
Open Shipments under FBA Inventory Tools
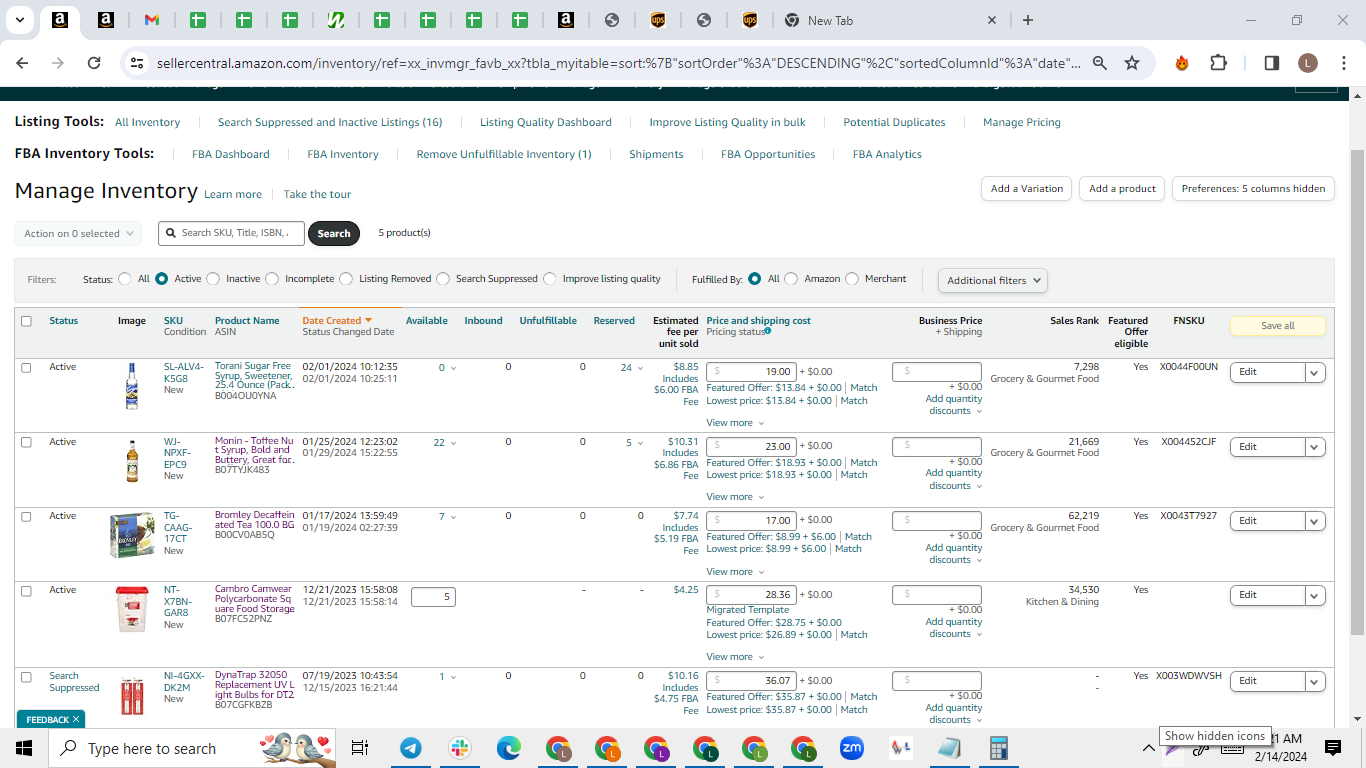coord(656,154)
